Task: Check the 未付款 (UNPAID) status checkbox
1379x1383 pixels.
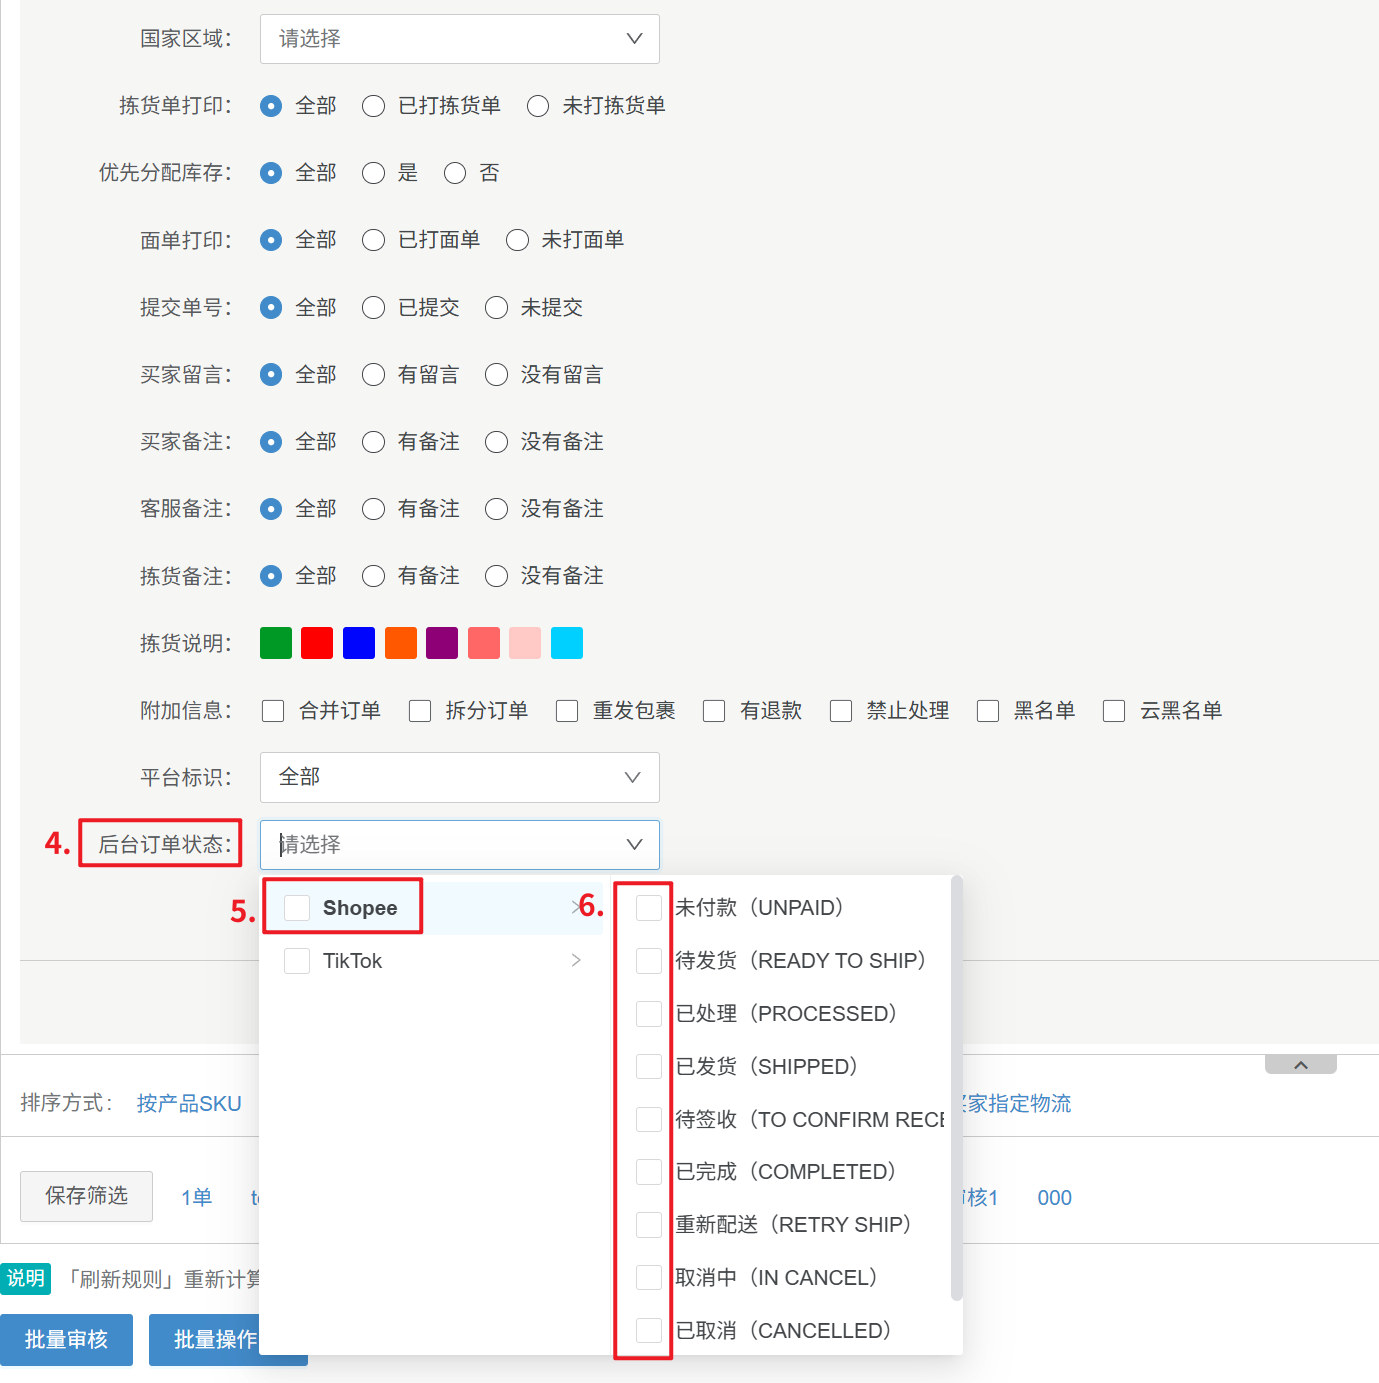Action: (x=649, y=908)
